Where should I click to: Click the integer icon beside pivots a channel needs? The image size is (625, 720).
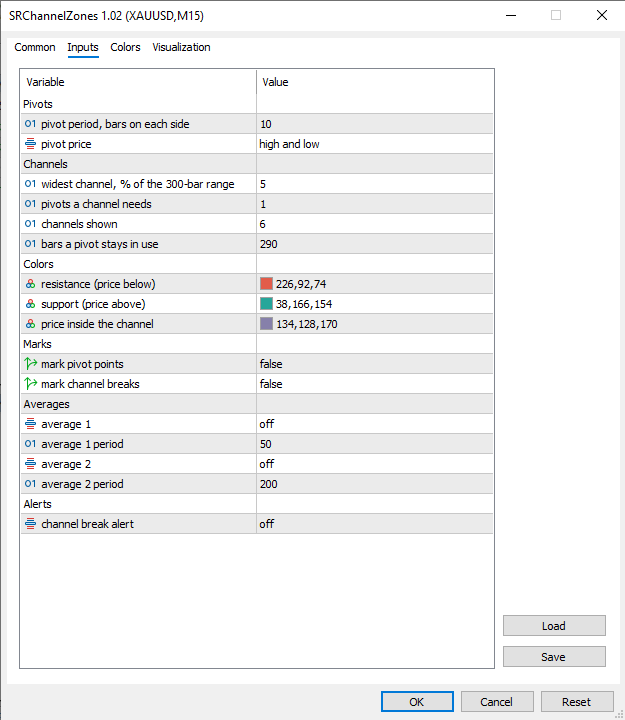pyautogui.click(x=30, y=204)
